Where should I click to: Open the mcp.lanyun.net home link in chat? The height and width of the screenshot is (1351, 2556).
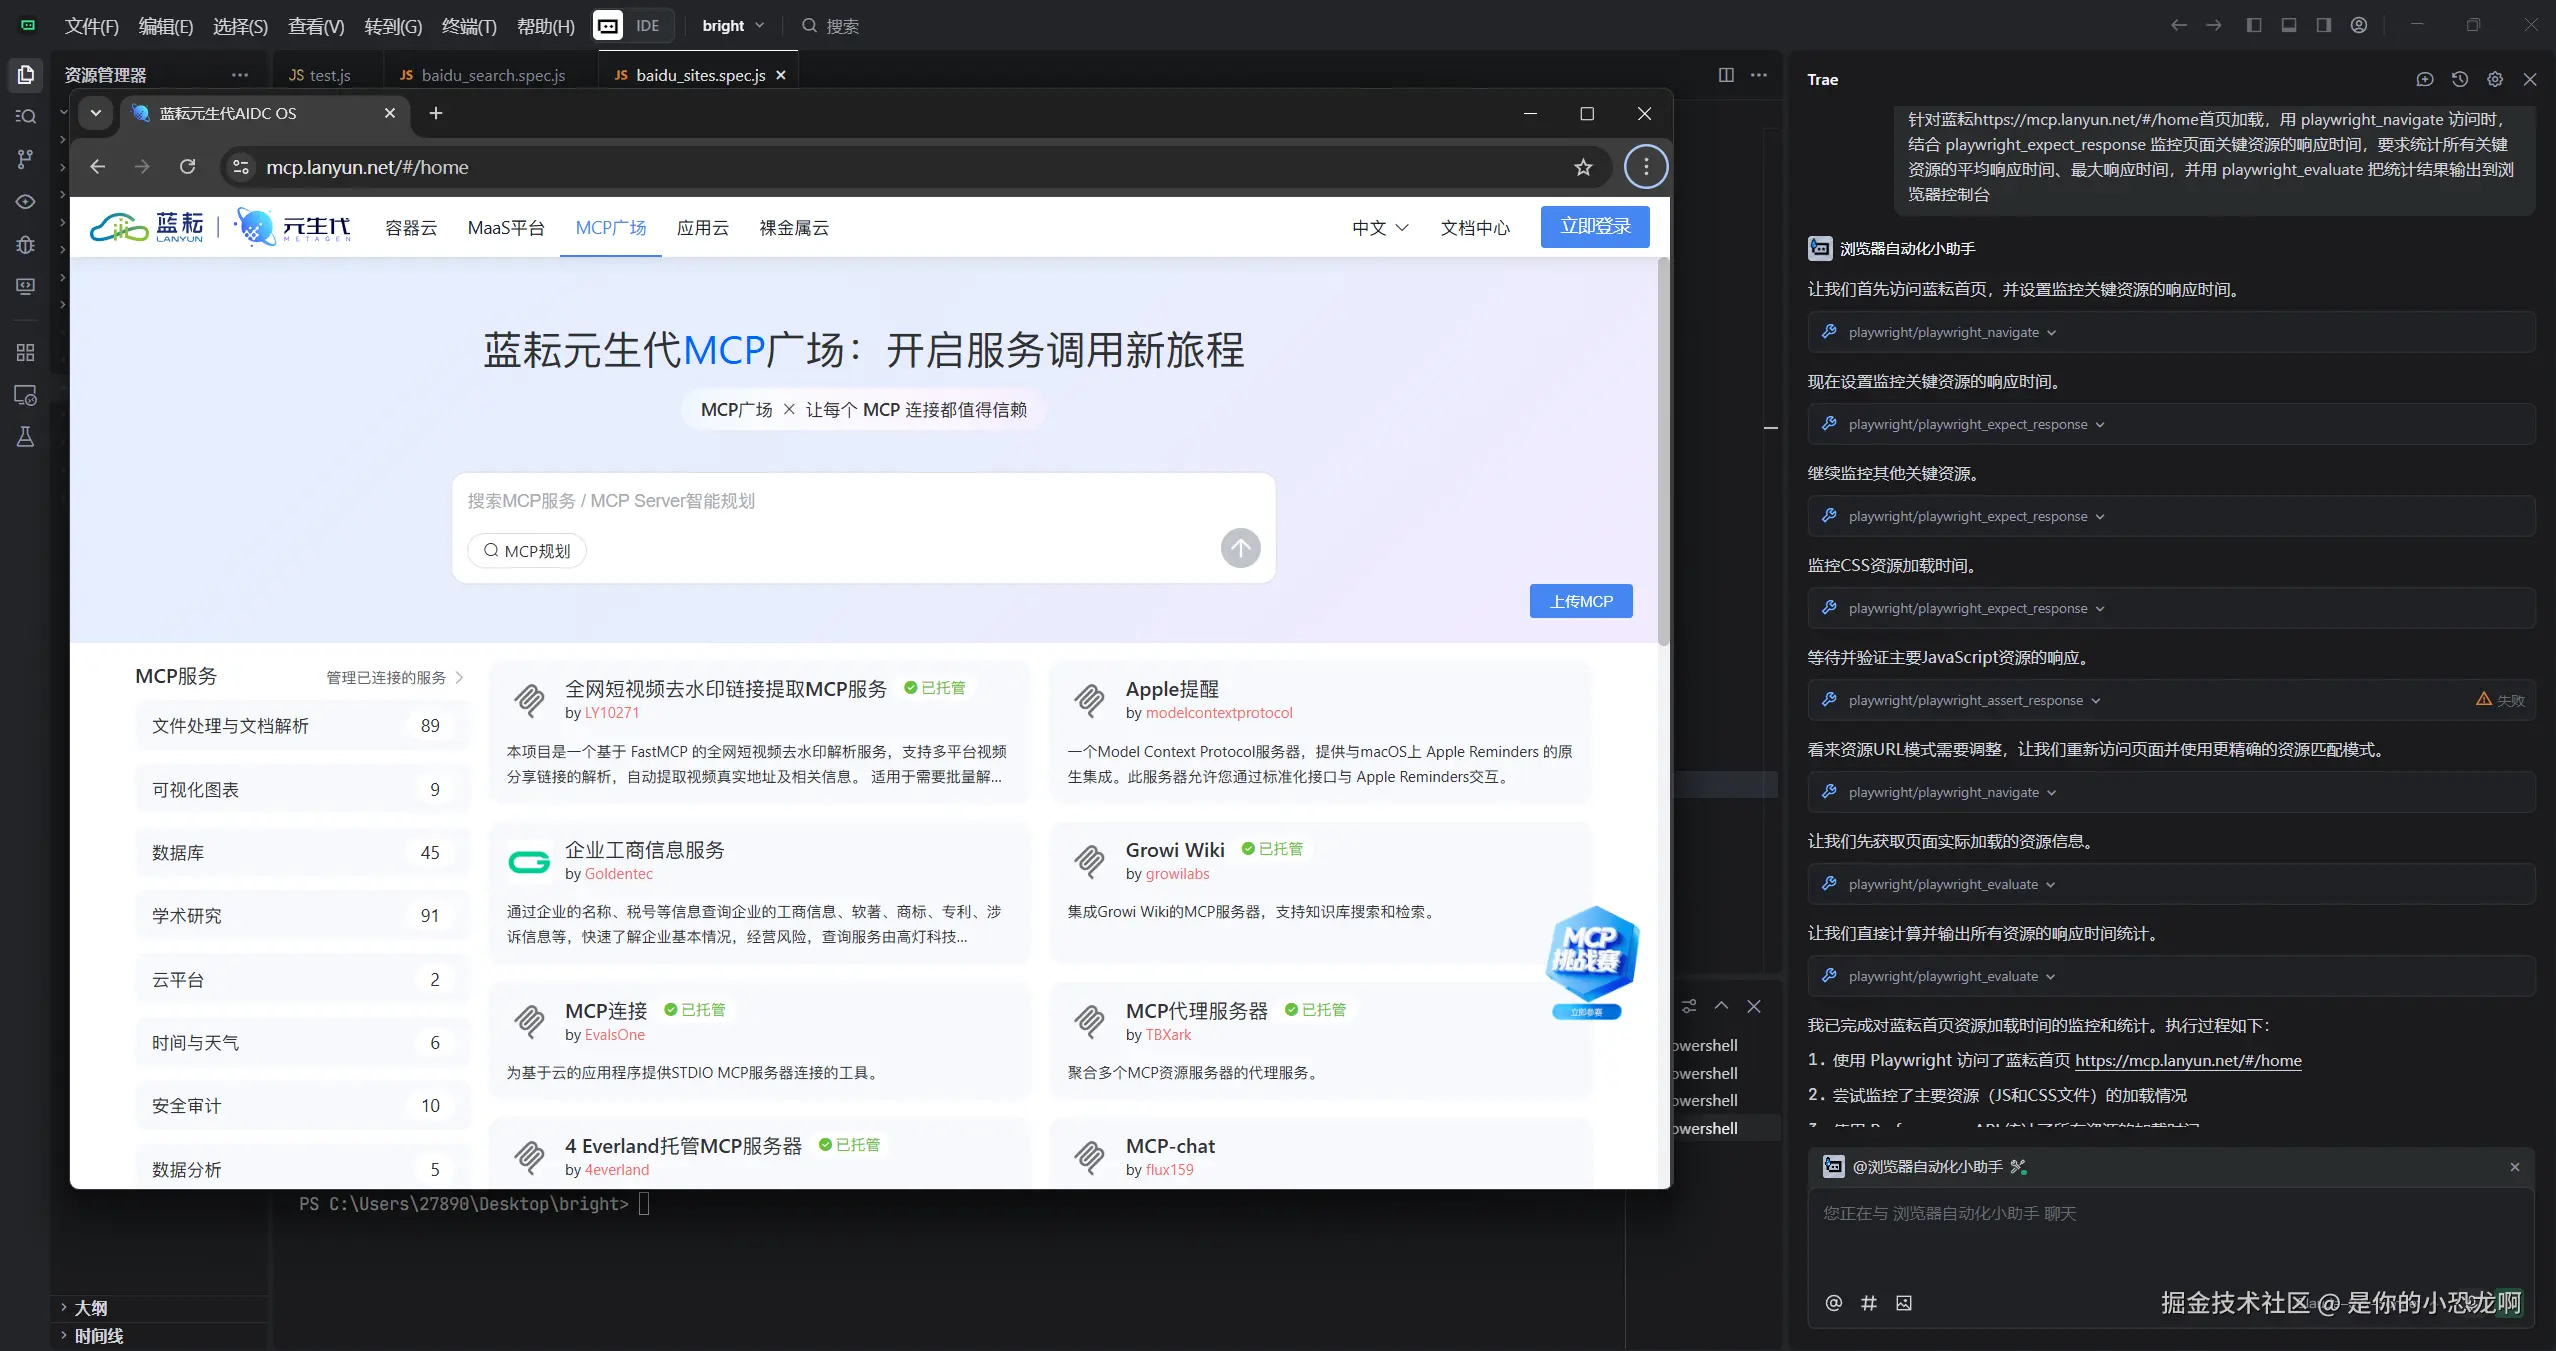coord(2188,1060)
